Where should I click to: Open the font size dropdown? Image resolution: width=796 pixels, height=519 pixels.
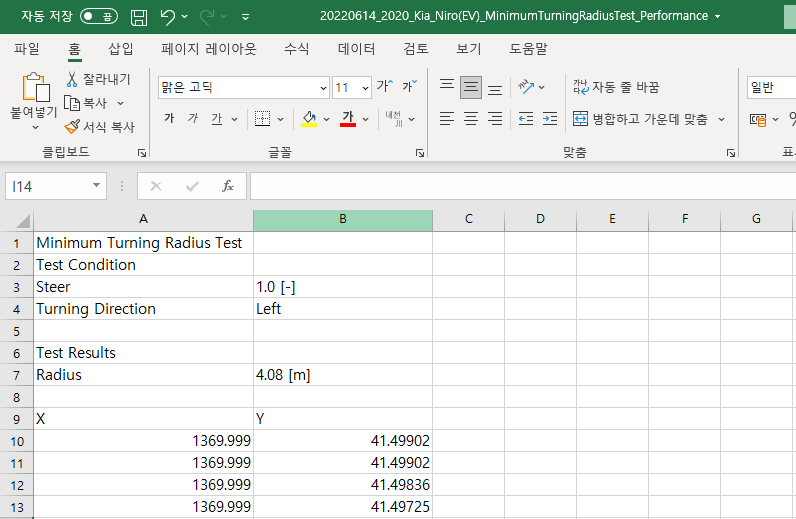coord(365,88)
